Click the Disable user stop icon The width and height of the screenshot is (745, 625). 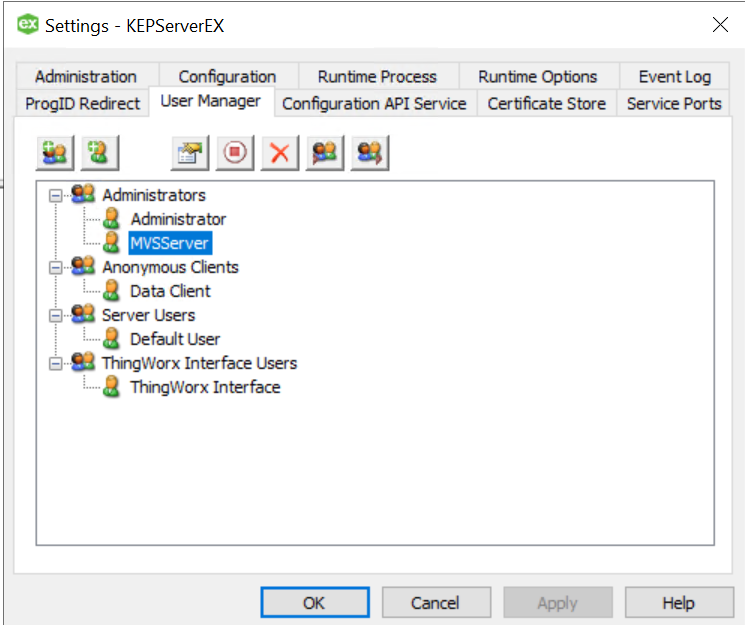point(235,153)
